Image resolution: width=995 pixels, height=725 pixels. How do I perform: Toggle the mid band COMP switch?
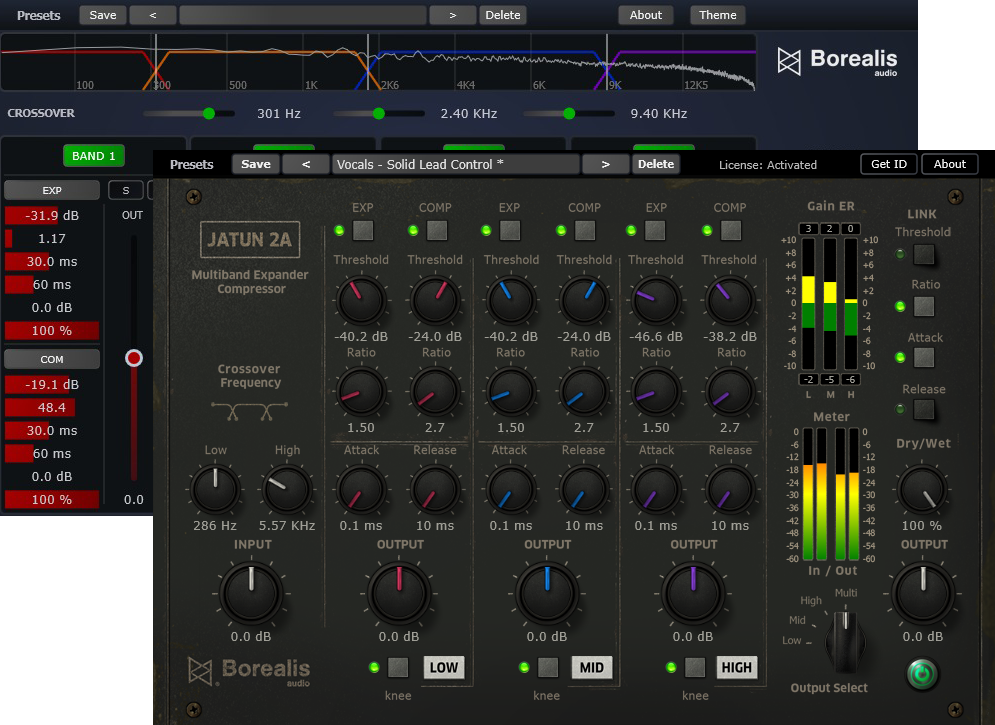584,230
